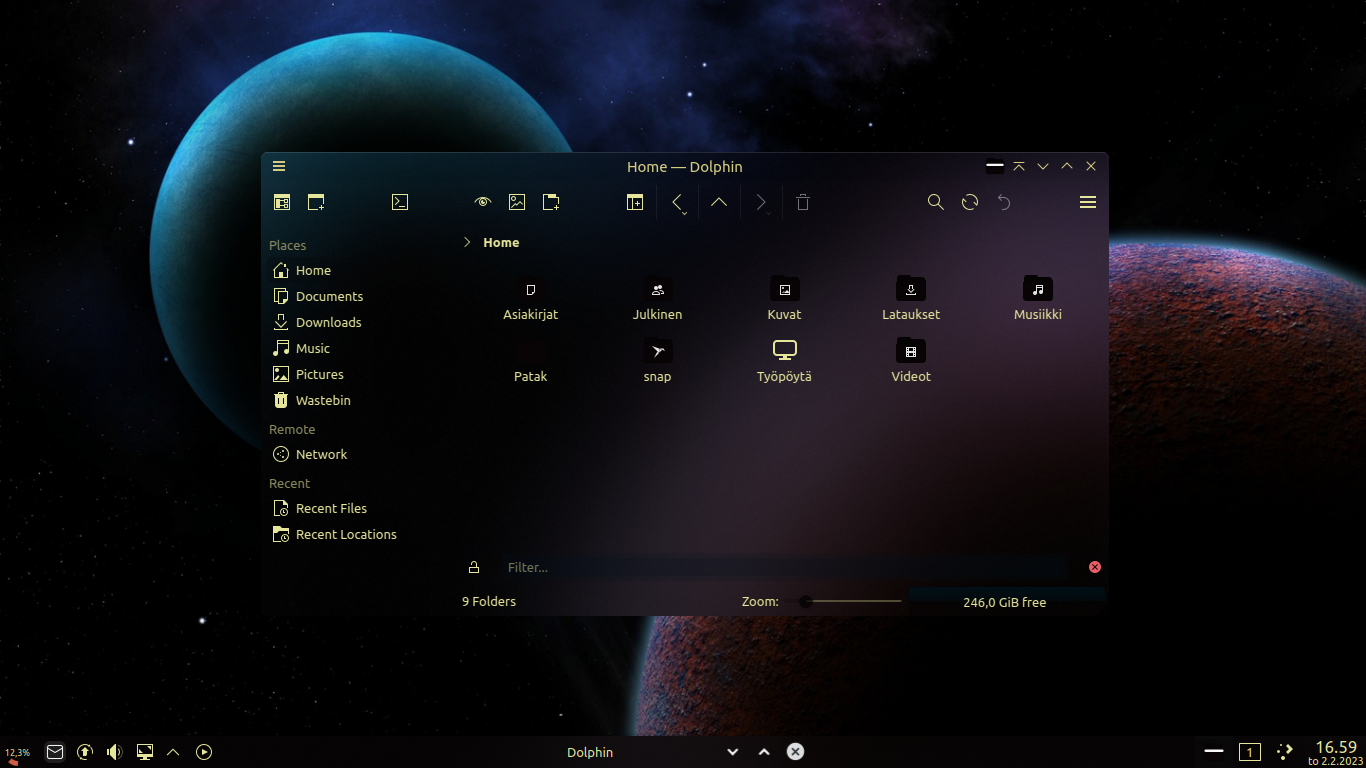Open the window menu icon in the title bar

279,166
